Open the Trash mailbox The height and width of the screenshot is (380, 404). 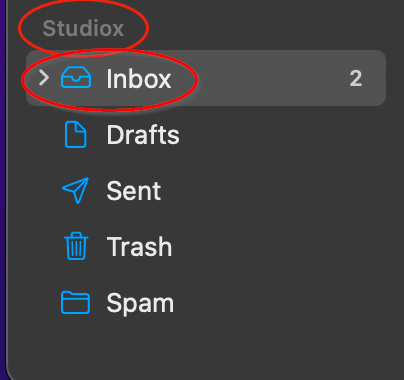point(139,247)
